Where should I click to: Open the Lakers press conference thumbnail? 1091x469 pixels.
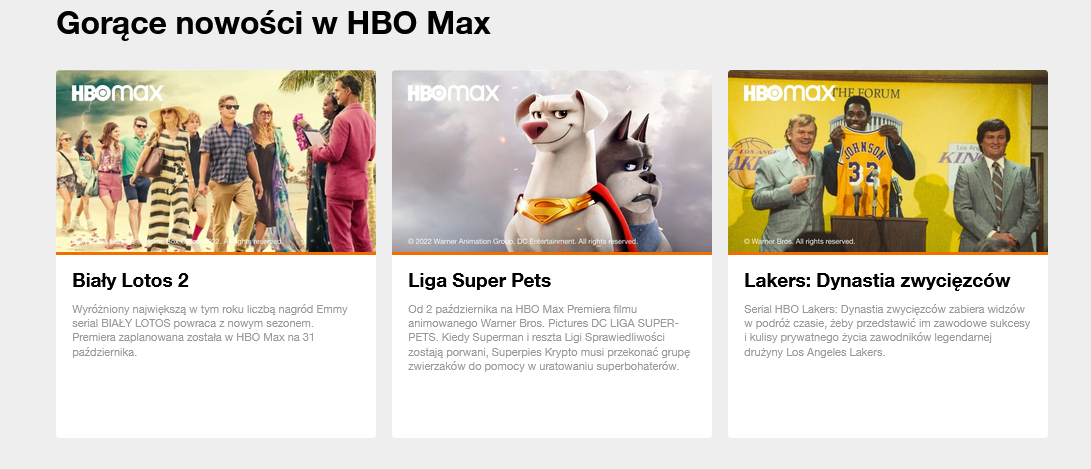[x=888, y=161]
